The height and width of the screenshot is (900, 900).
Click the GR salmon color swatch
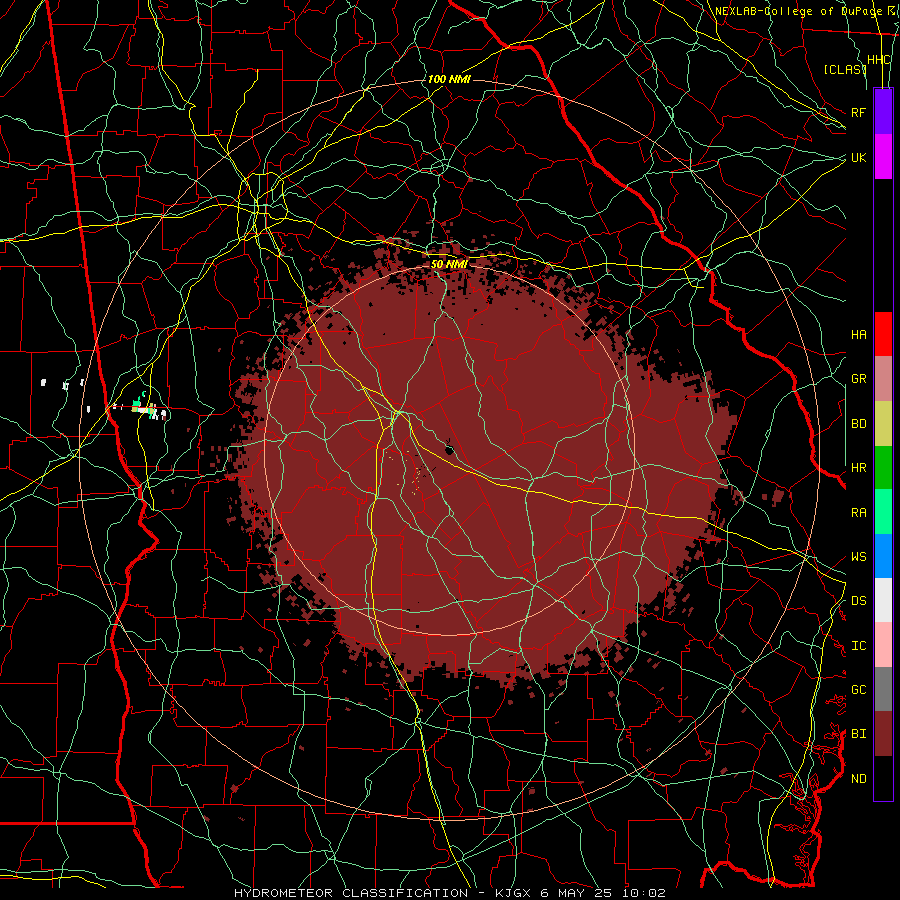pyautogui.click(x=883, y=379)
